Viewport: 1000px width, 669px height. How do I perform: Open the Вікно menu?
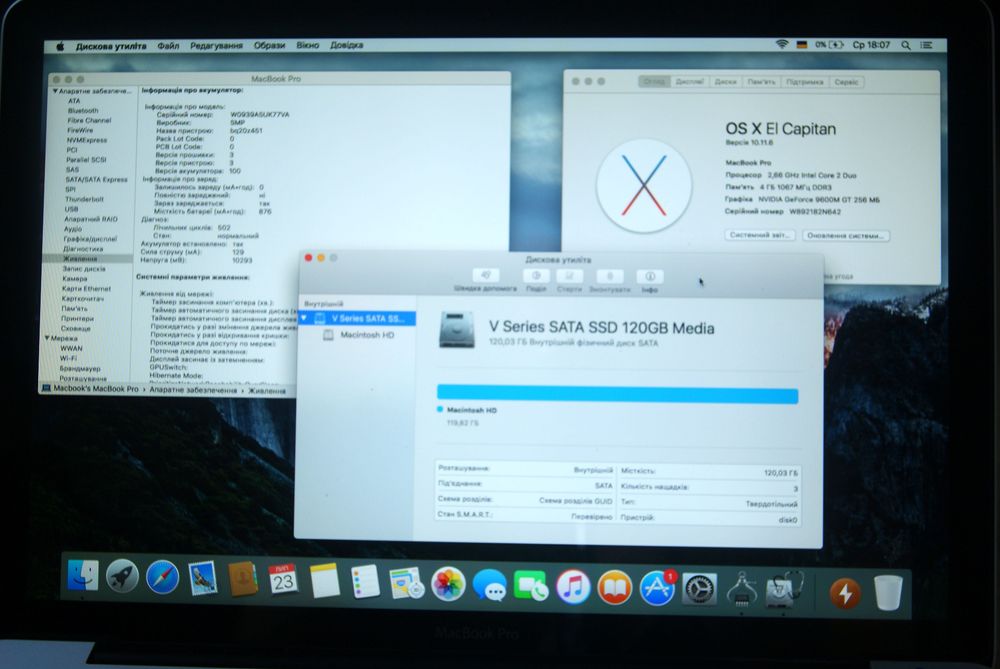(307, 45)
